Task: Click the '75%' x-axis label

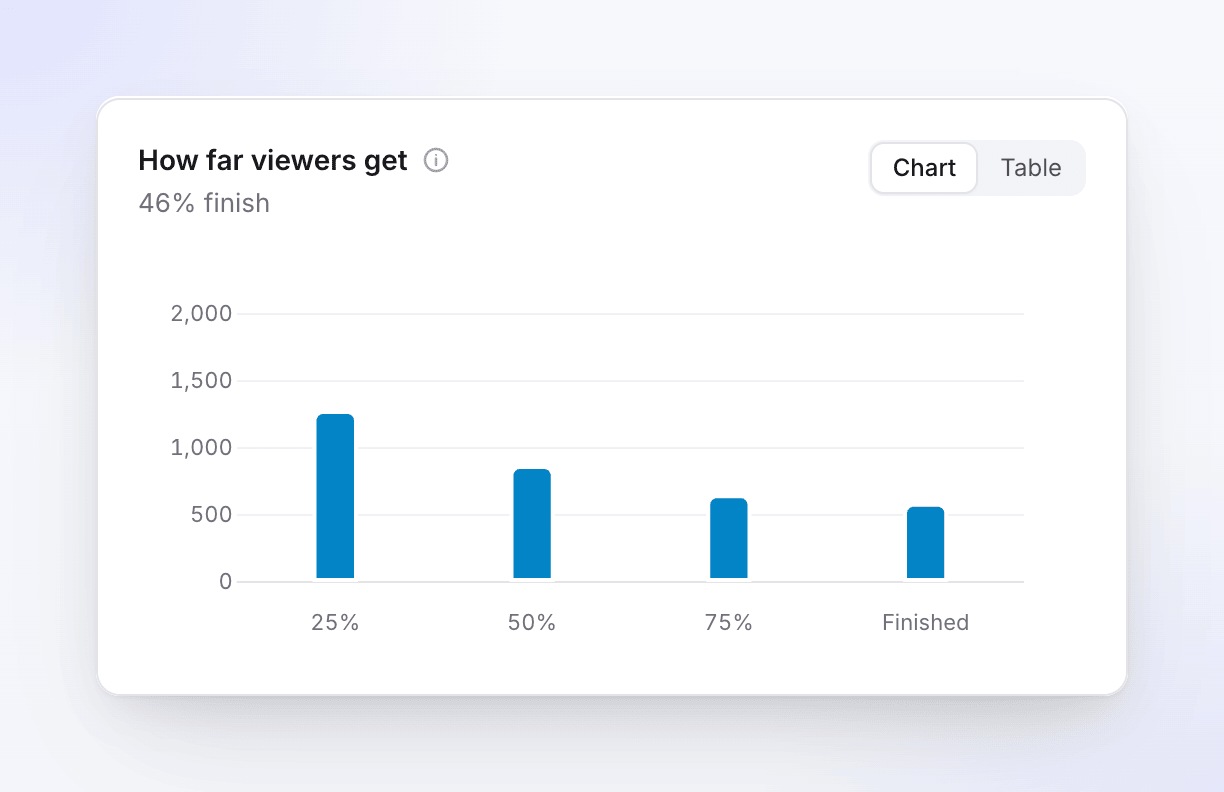Action: (x=729, y=622)
